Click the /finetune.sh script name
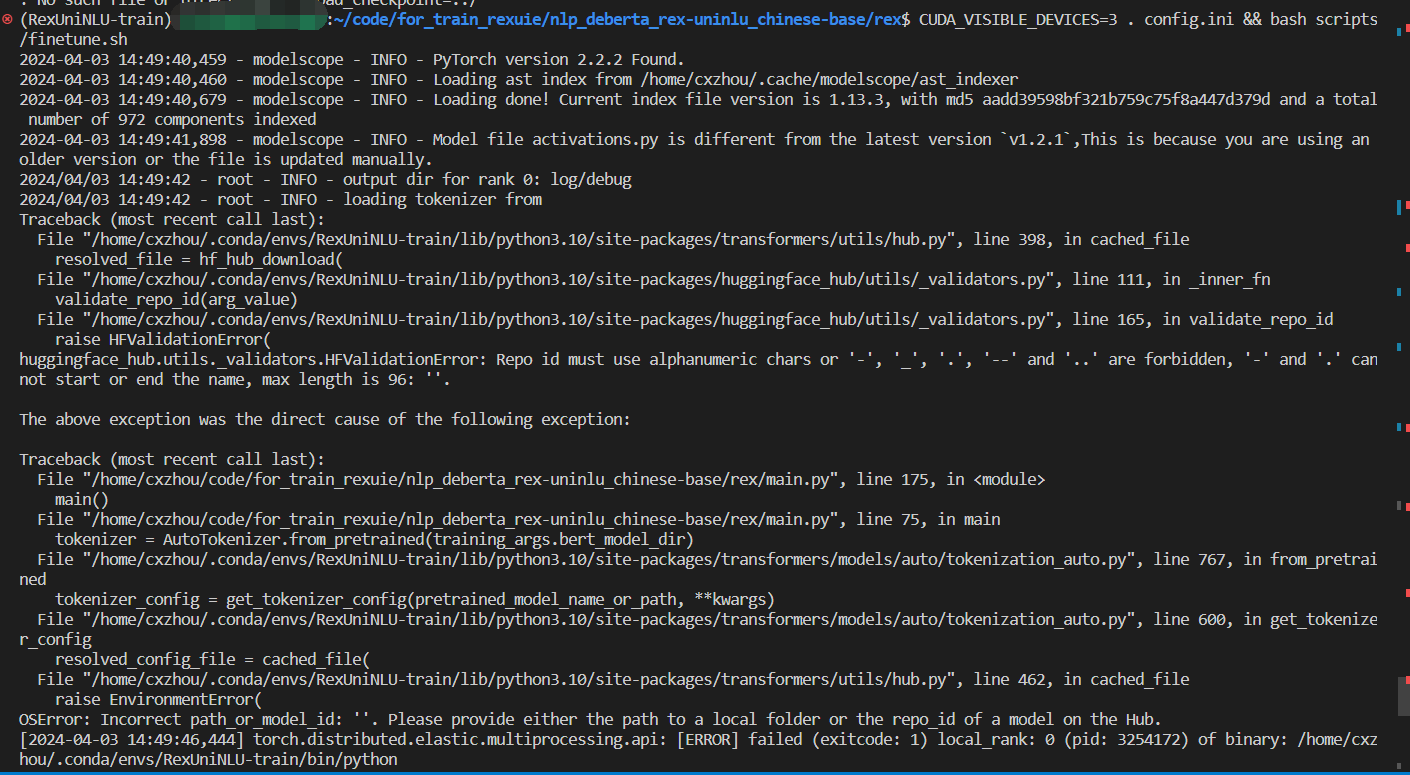This screenshot has width=1410, height=775. [73, 40]
